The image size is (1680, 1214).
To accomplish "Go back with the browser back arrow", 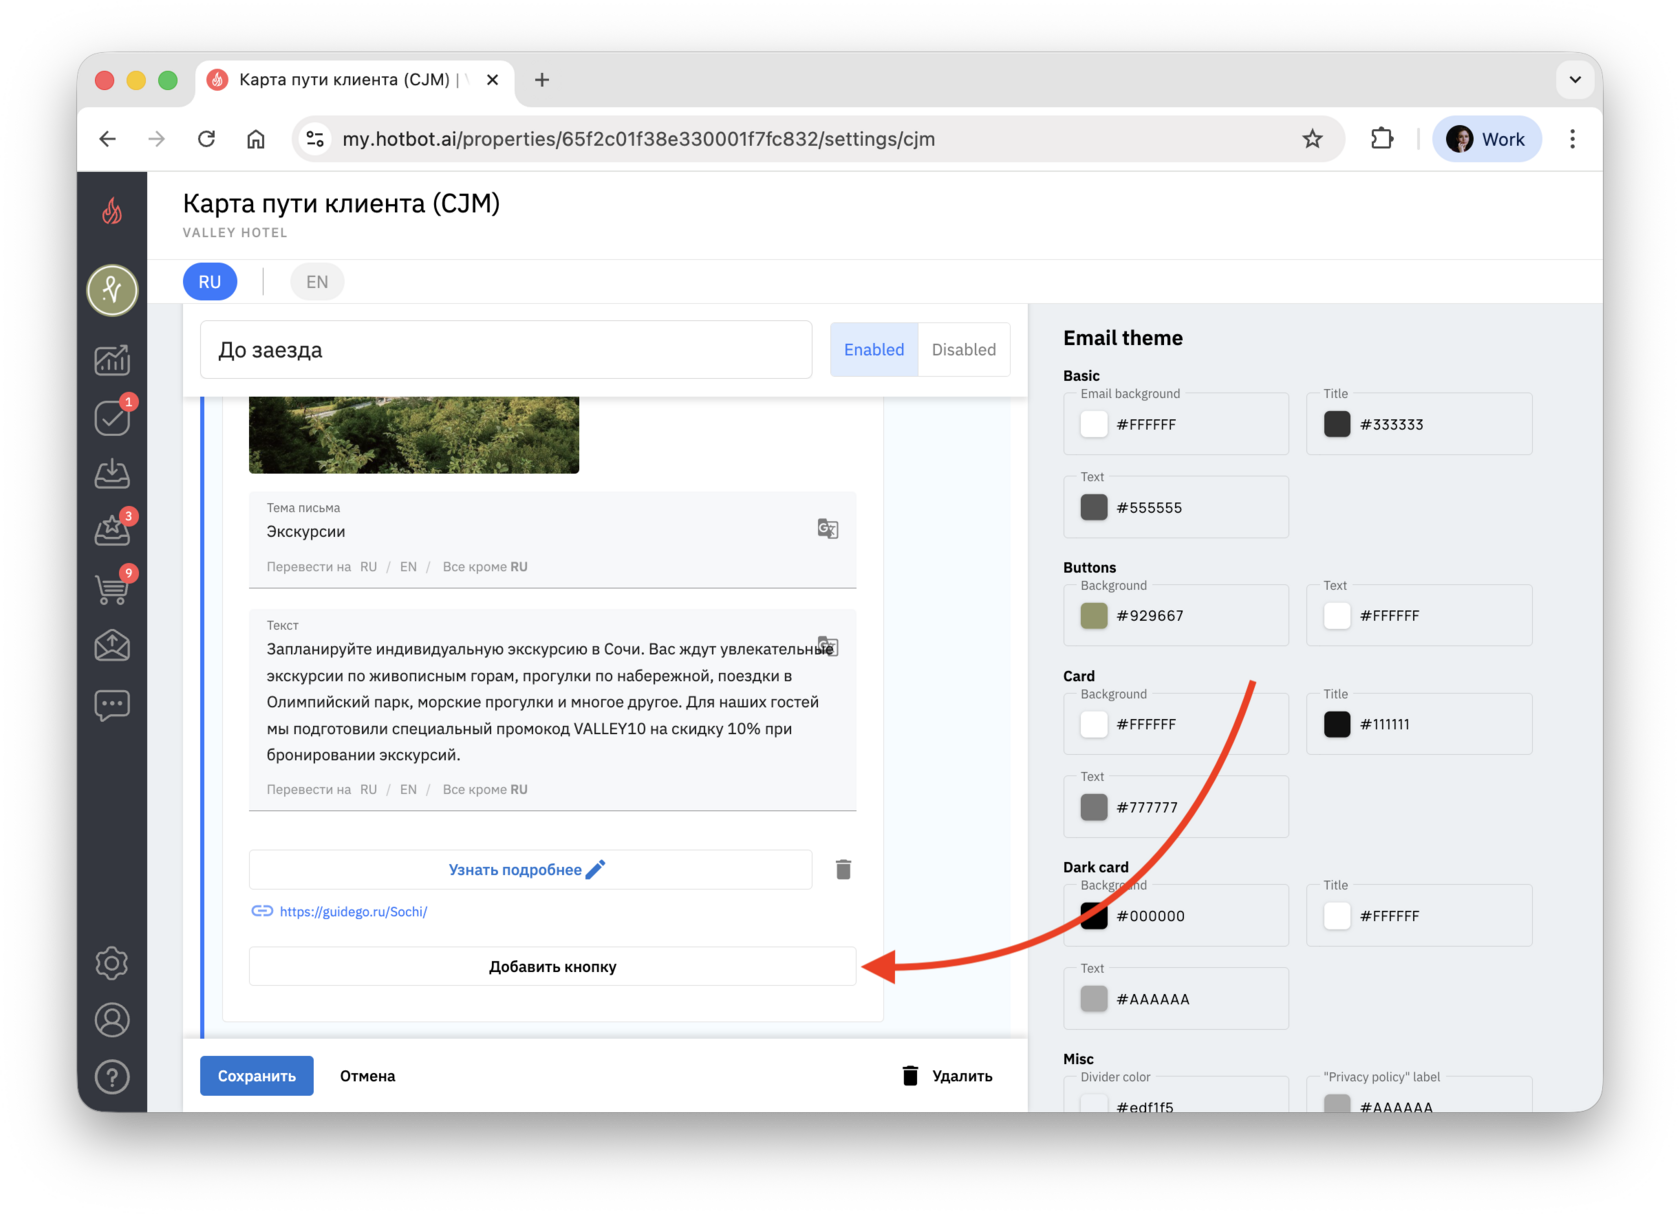I will (108, 139).
